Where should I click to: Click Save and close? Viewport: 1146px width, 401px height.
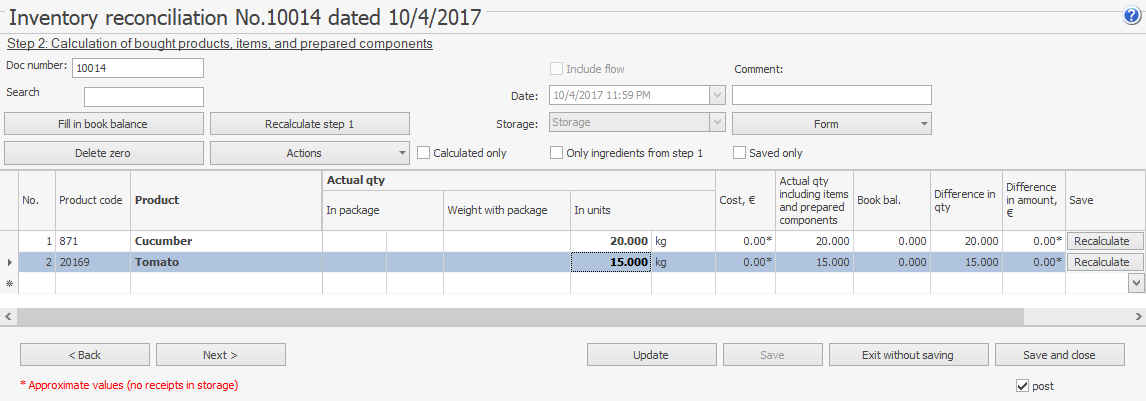1059,355
